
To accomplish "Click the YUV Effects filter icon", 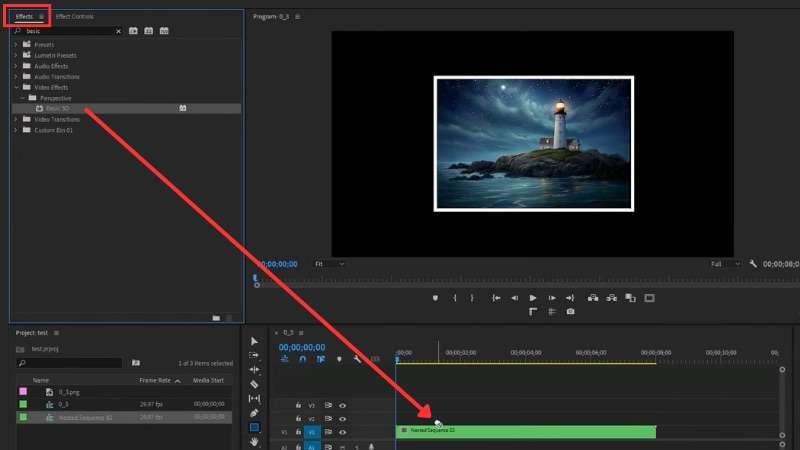I will 164,31.
